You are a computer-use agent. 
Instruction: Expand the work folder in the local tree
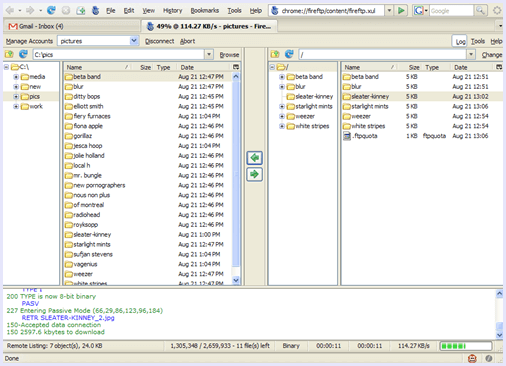(x=16, y=107)
